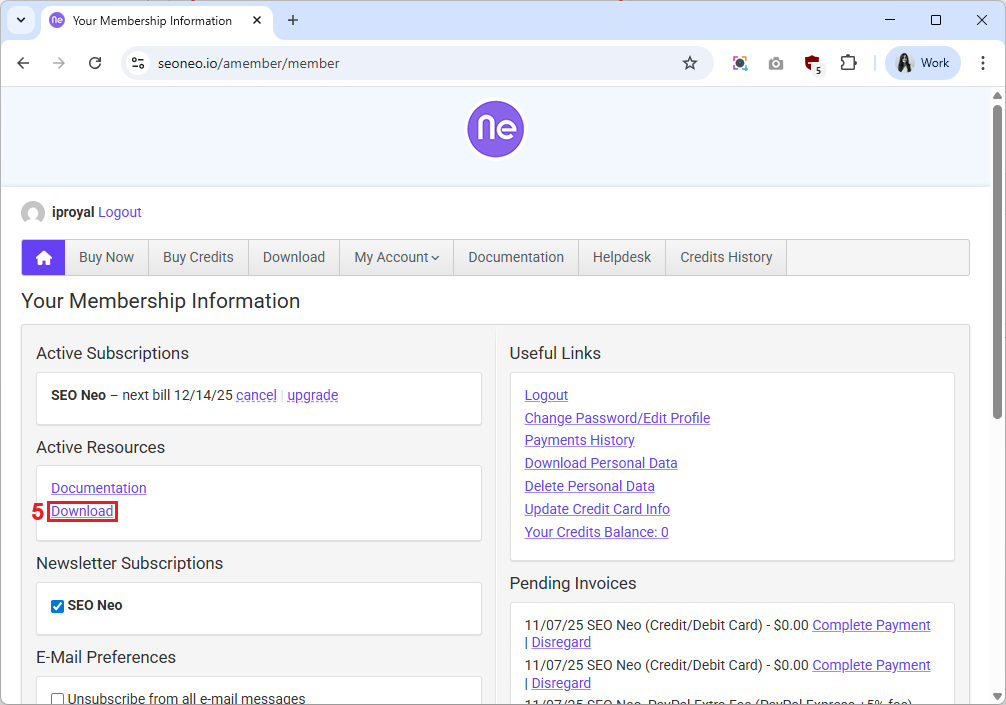Click Logout next to iproyal username
The image size is (1006, 705).
(119, 212)
